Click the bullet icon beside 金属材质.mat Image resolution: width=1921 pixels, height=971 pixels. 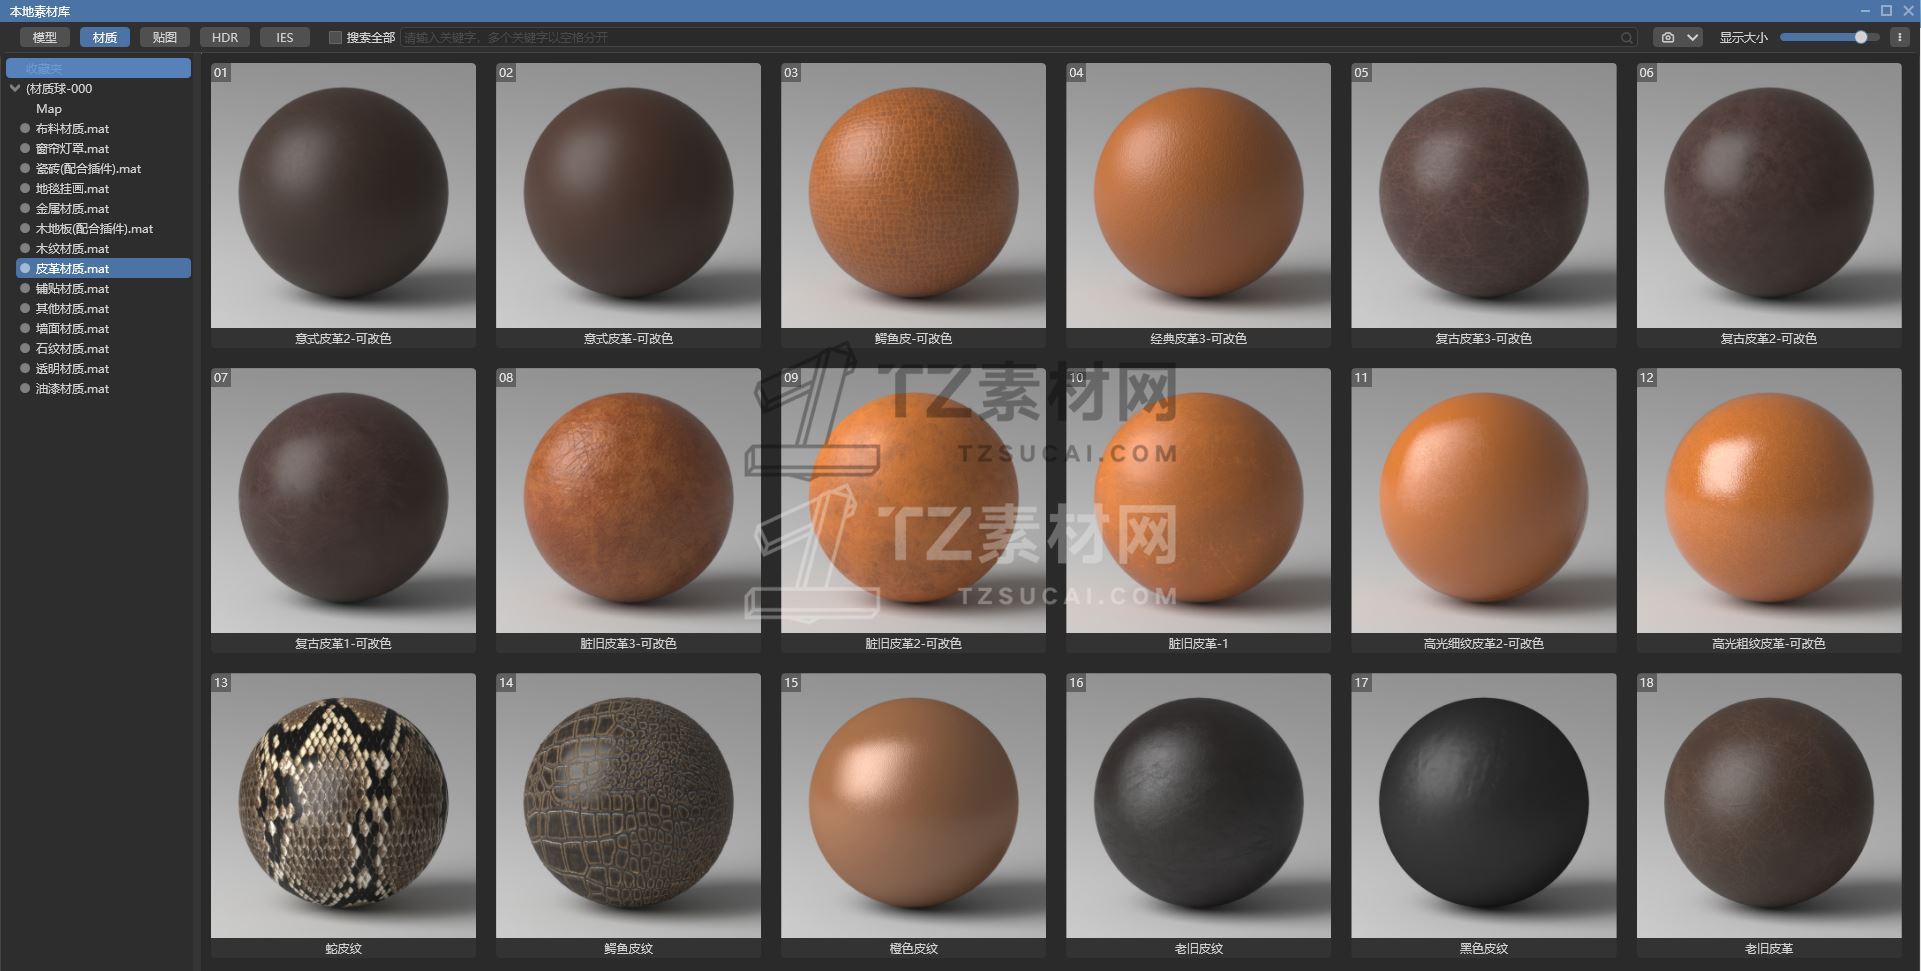tap(25, 208)
